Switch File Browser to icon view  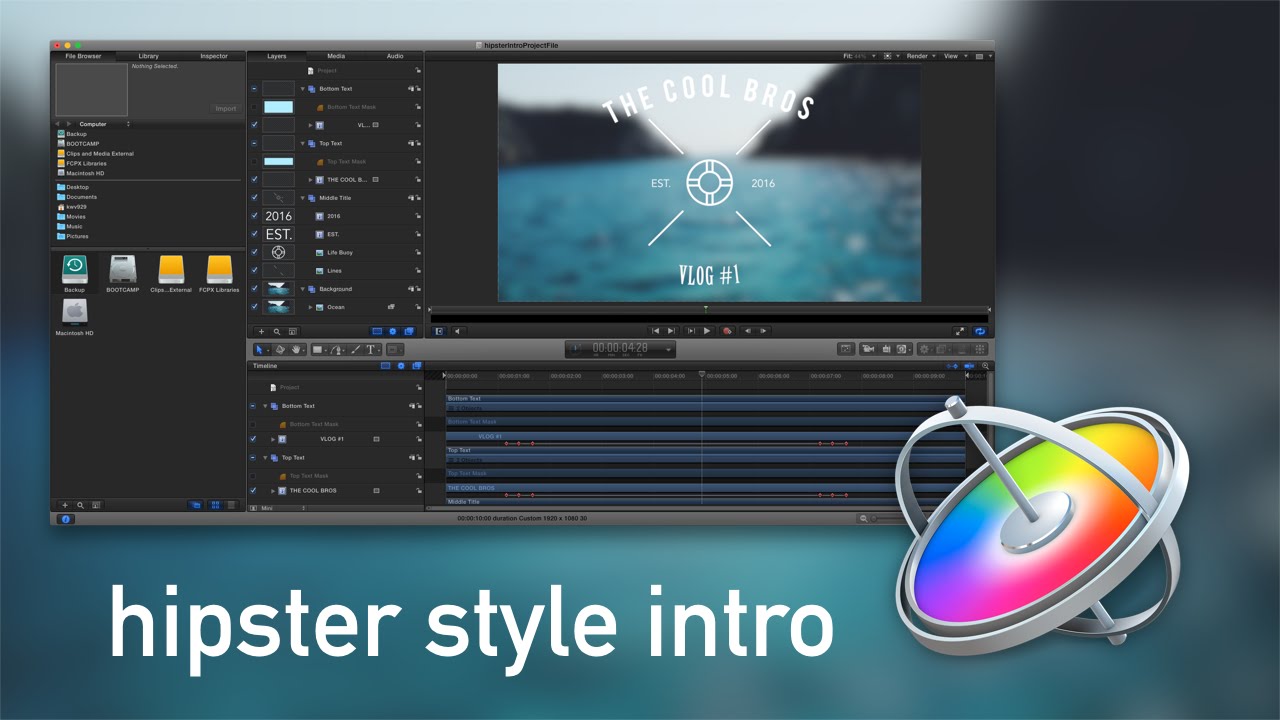tap(214, 505)
